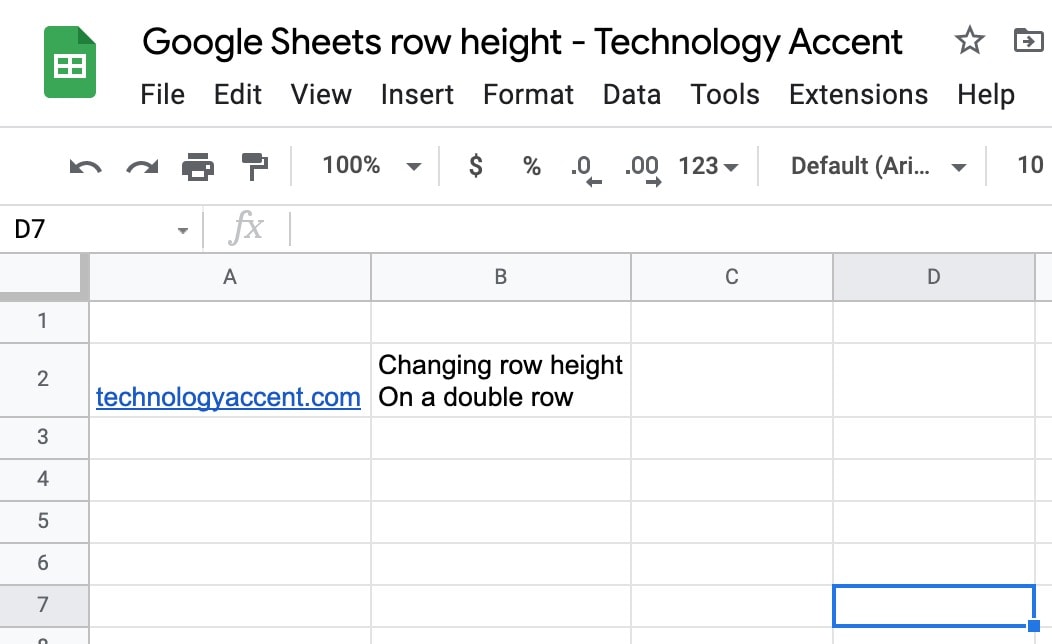Follow the technologyaccent.com link
Image resolution: width=1052 pixels, height=644 pixels.
tap(228, 397)
